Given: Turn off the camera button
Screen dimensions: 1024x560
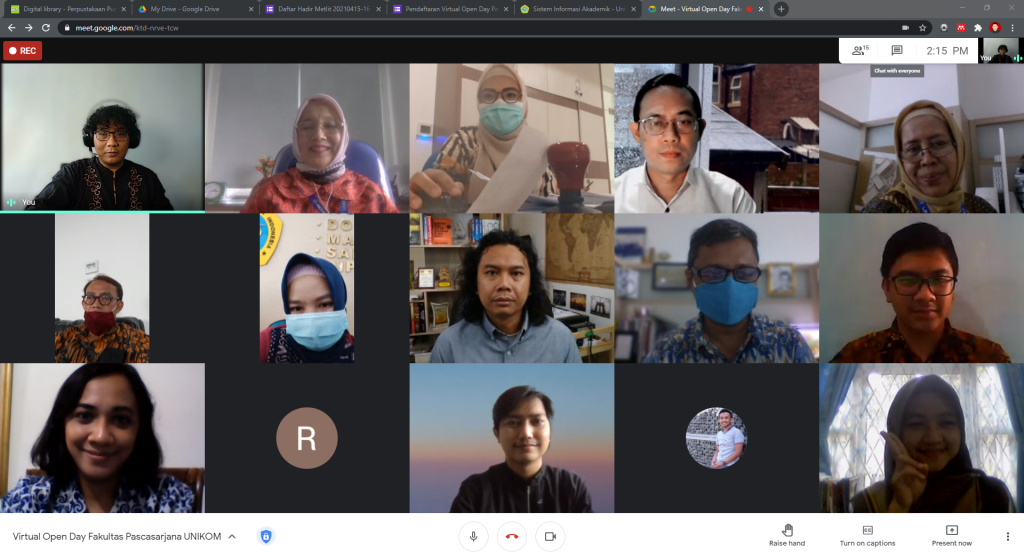Looking at the screenshot, I should 550,537.
